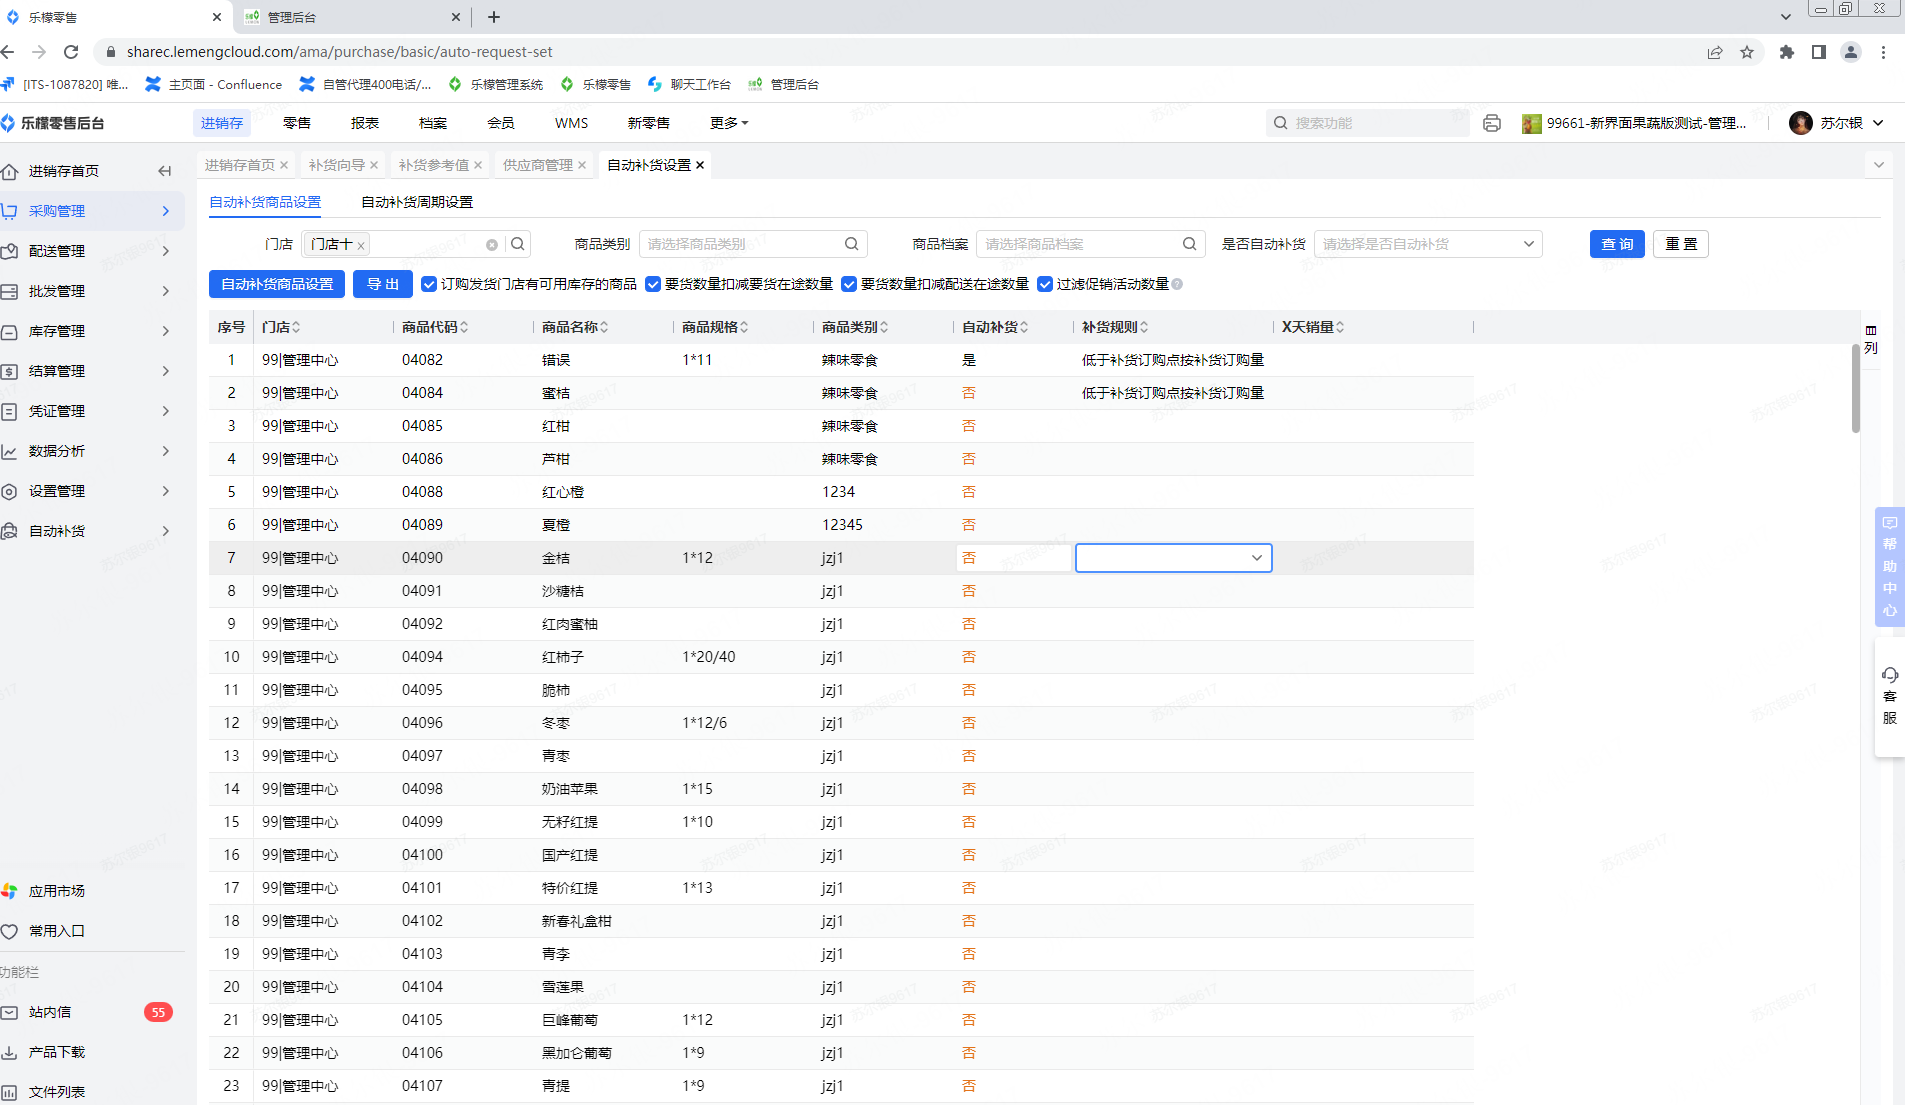Open the column settings icon 列
Image resolution: width=1905 pixels, height=1105 pixels.
[x=1870, y=338]
